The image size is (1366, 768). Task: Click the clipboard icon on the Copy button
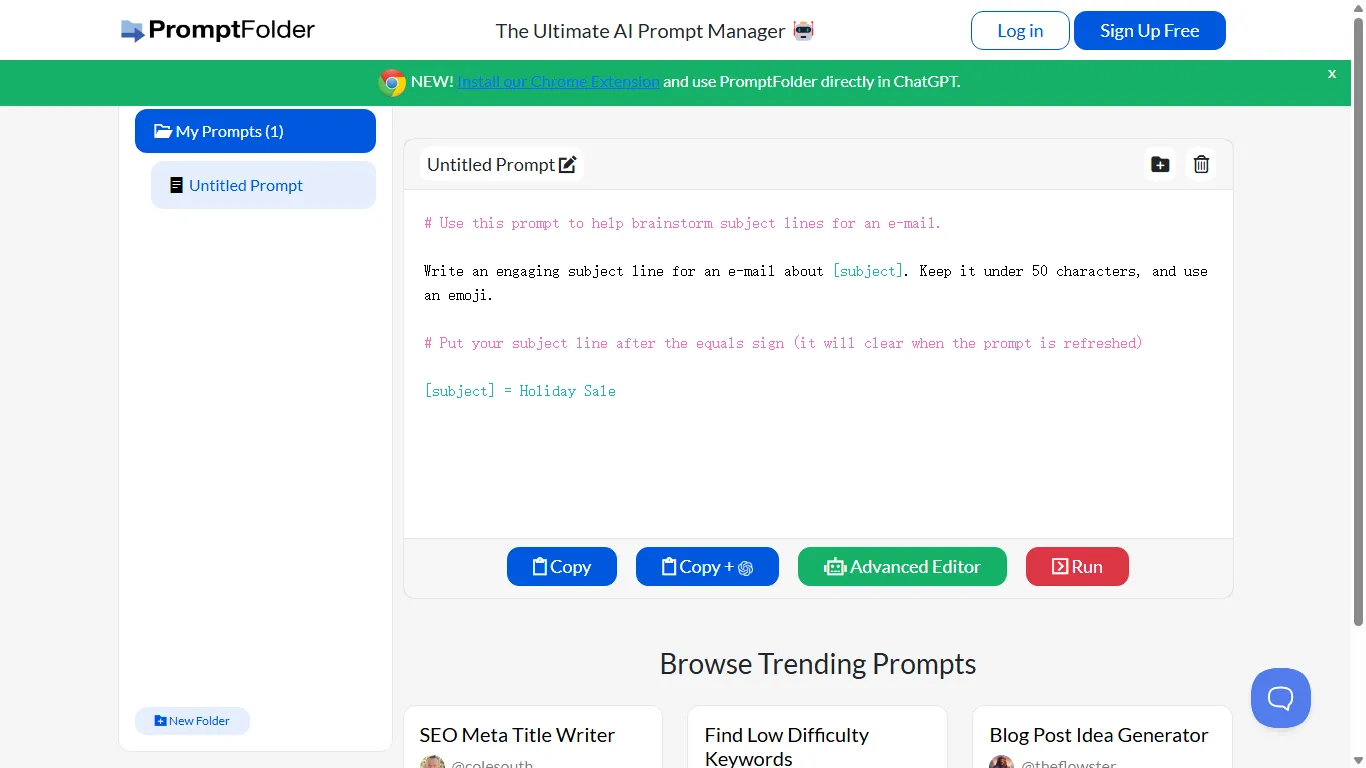pos(539,566)
